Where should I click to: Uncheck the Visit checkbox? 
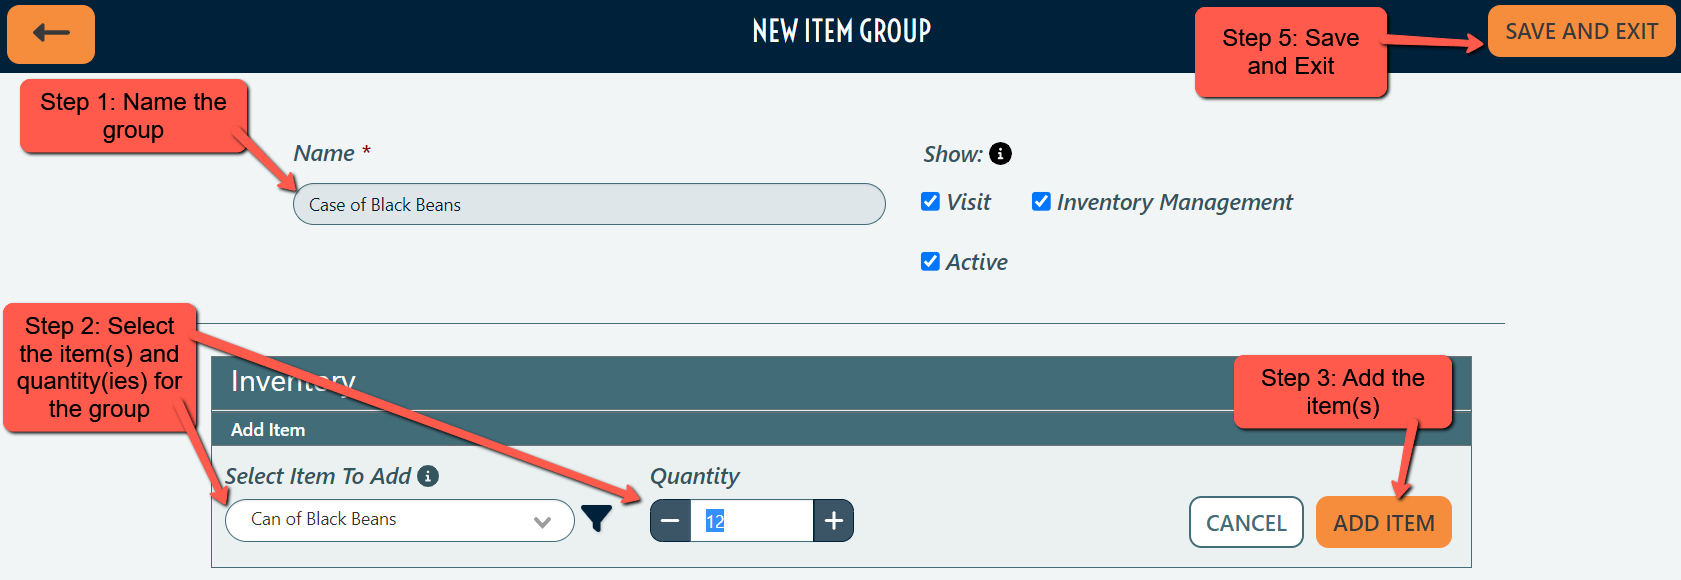click(x=929, y=200)
